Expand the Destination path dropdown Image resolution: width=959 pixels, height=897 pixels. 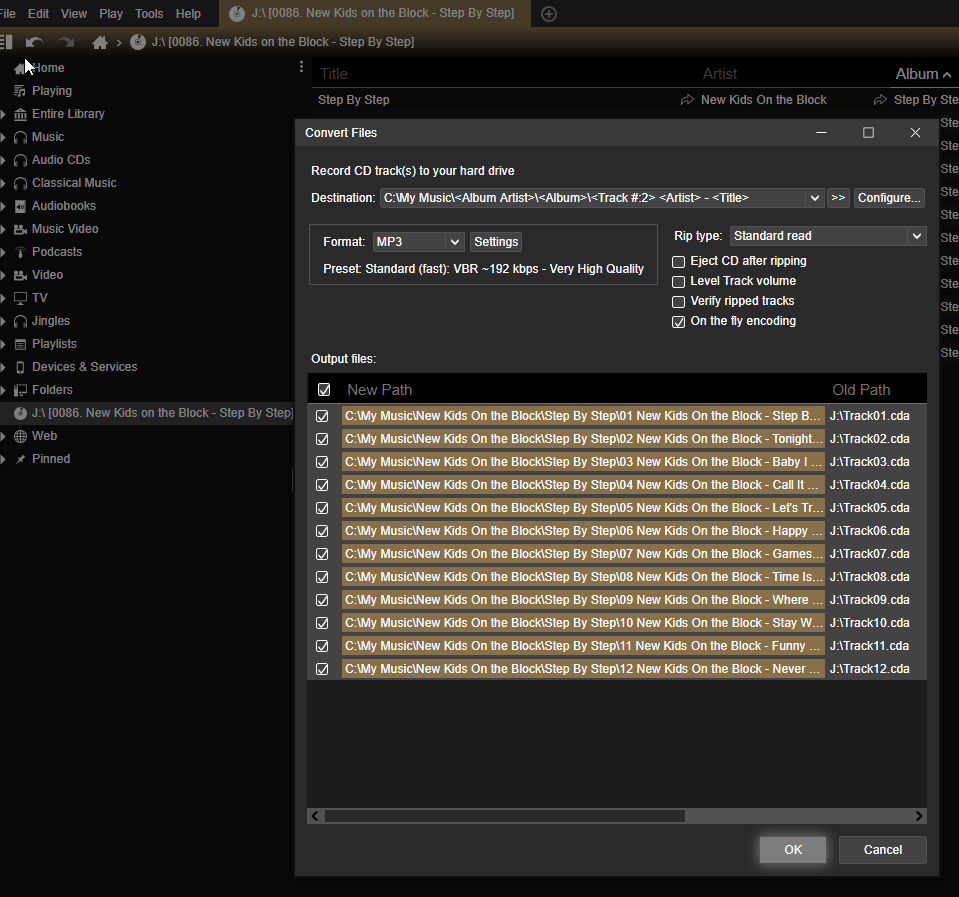pos(814,198)
